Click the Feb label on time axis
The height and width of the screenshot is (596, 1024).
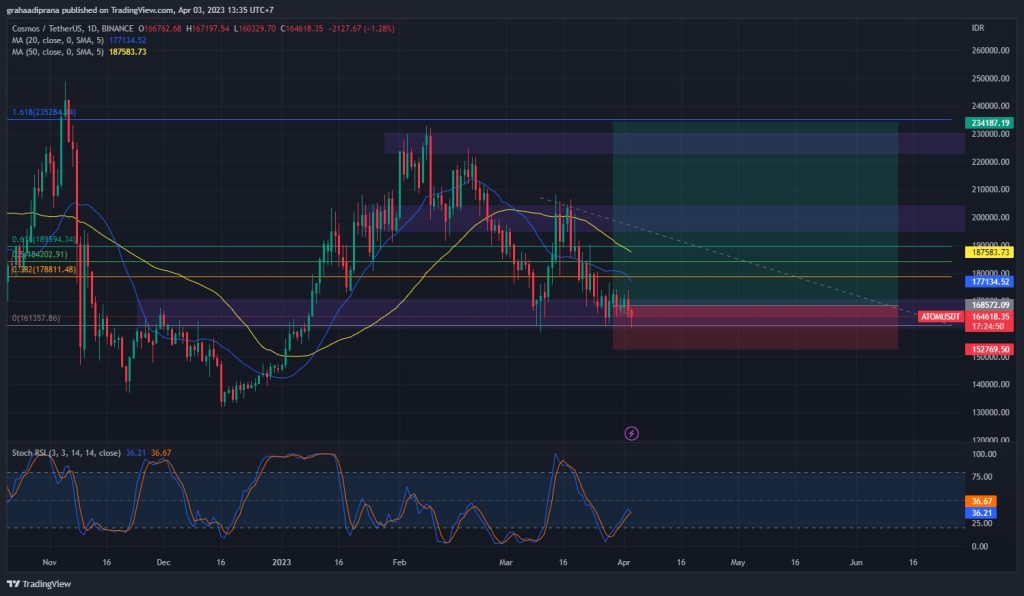pyautogui.click(x=399, y=562)
